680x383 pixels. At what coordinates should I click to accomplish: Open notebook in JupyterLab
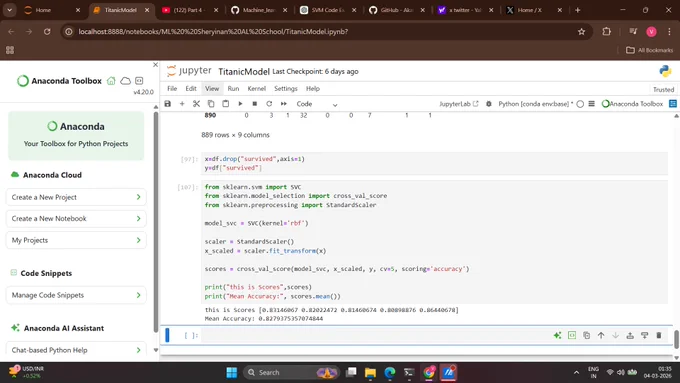pyautogui.click(x=459, y=104)
